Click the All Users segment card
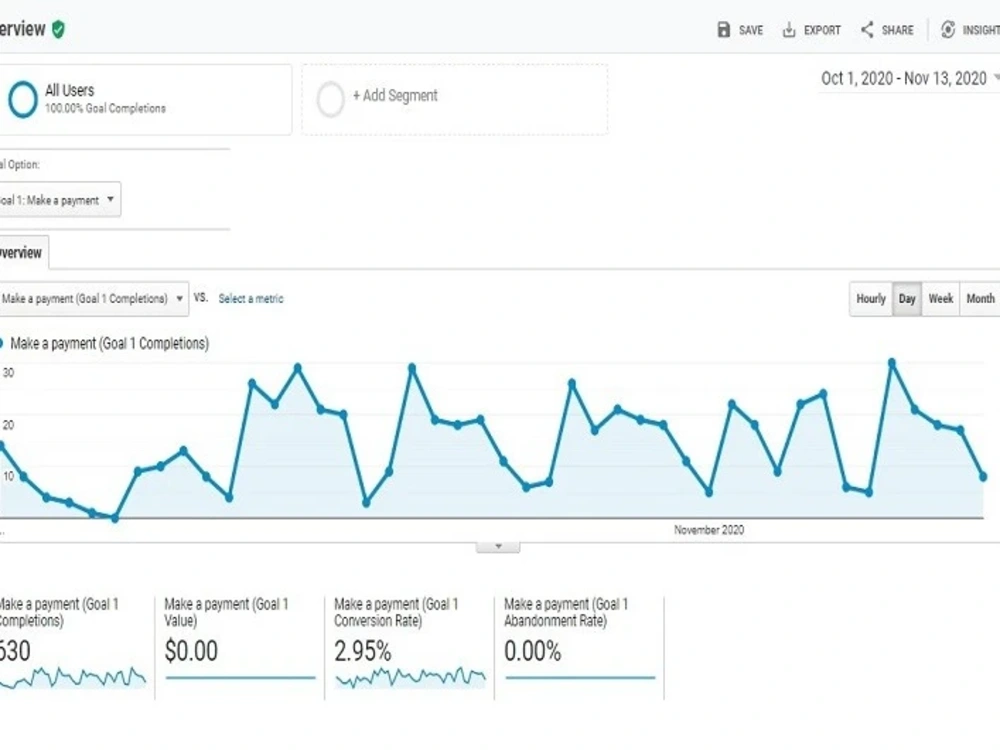The image size is (1000, 750). (x=145, y=99)
